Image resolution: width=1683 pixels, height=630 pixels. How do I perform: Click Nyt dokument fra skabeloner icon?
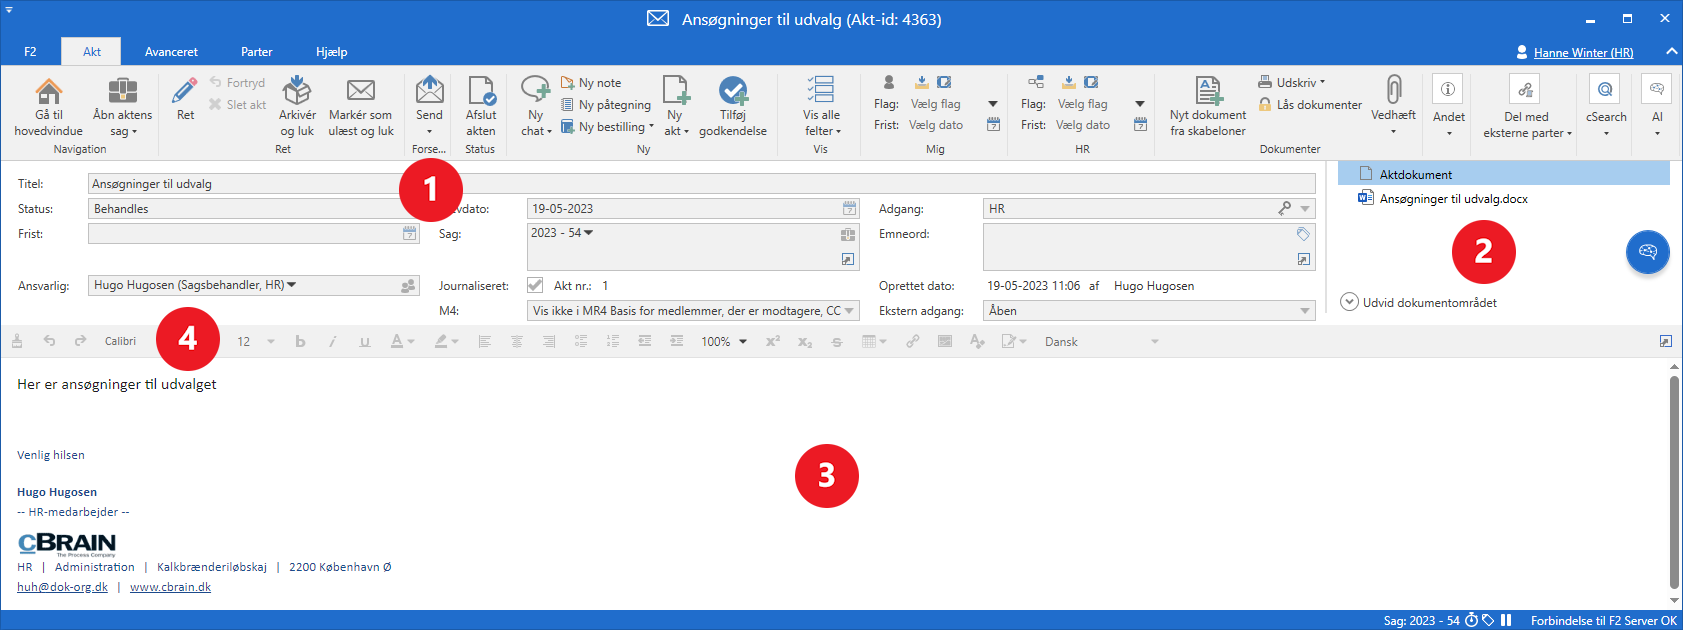click(x=1208, y=93)
